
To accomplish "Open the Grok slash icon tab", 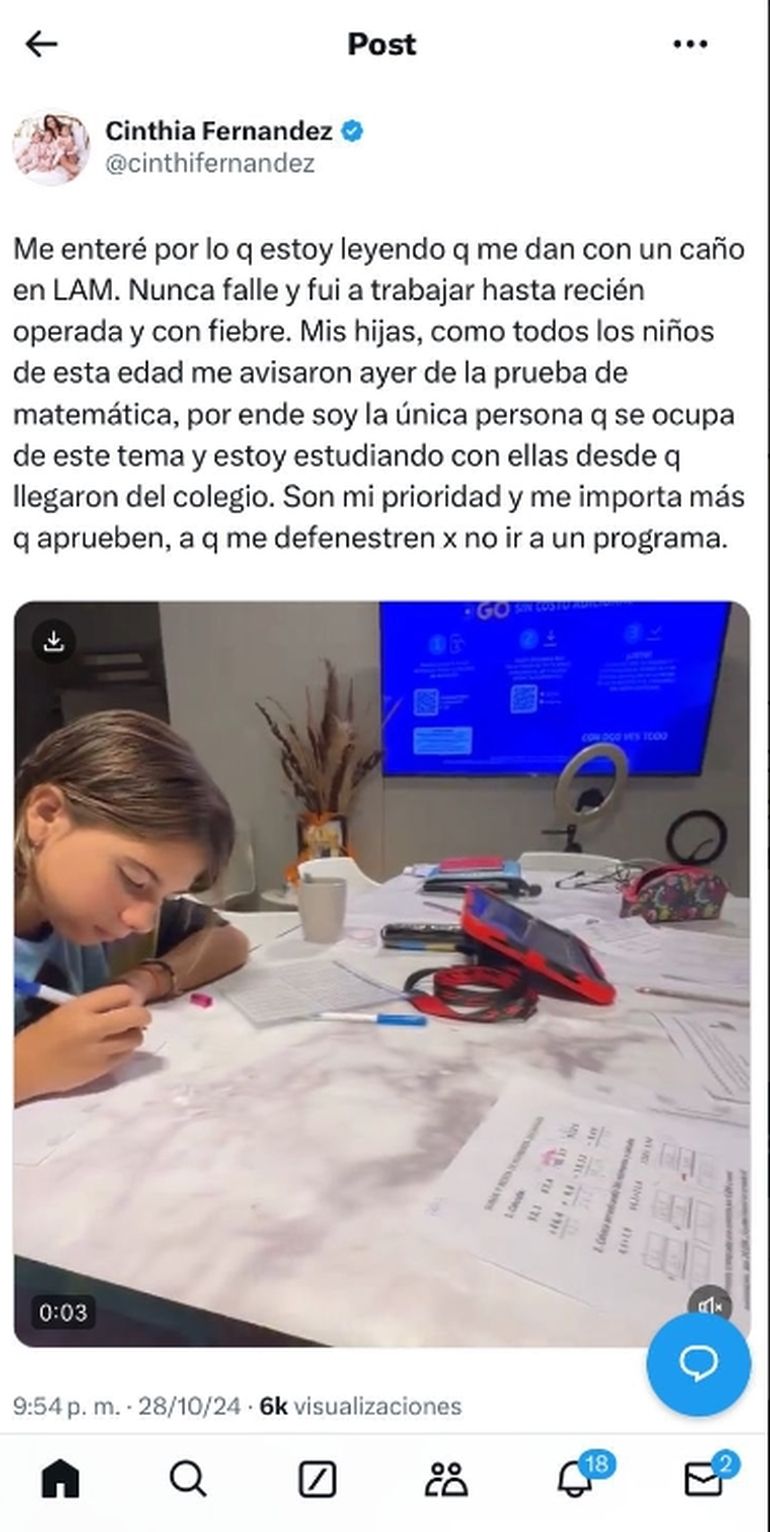I will coord(317,1478).
